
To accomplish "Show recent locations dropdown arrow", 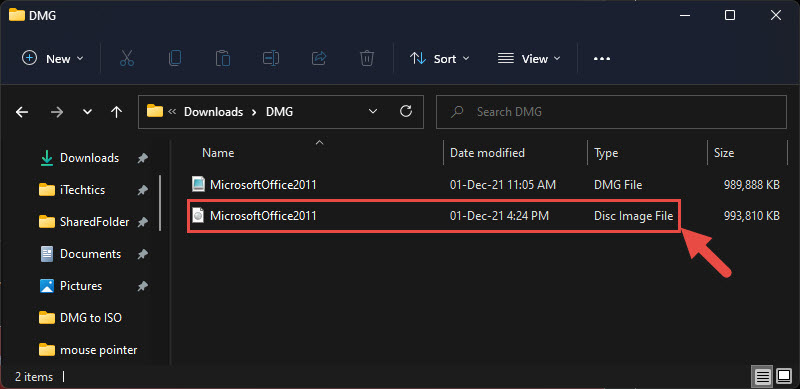I will pyautogui.click(x=87, y=112).
